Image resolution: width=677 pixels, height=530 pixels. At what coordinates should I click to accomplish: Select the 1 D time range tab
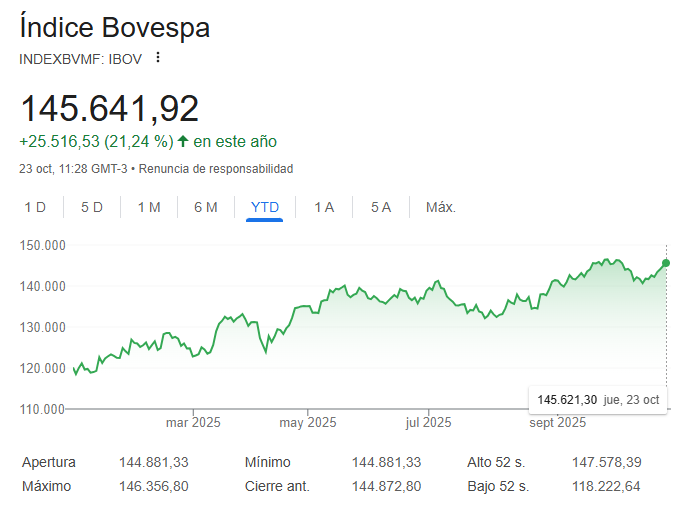point(35,207)
